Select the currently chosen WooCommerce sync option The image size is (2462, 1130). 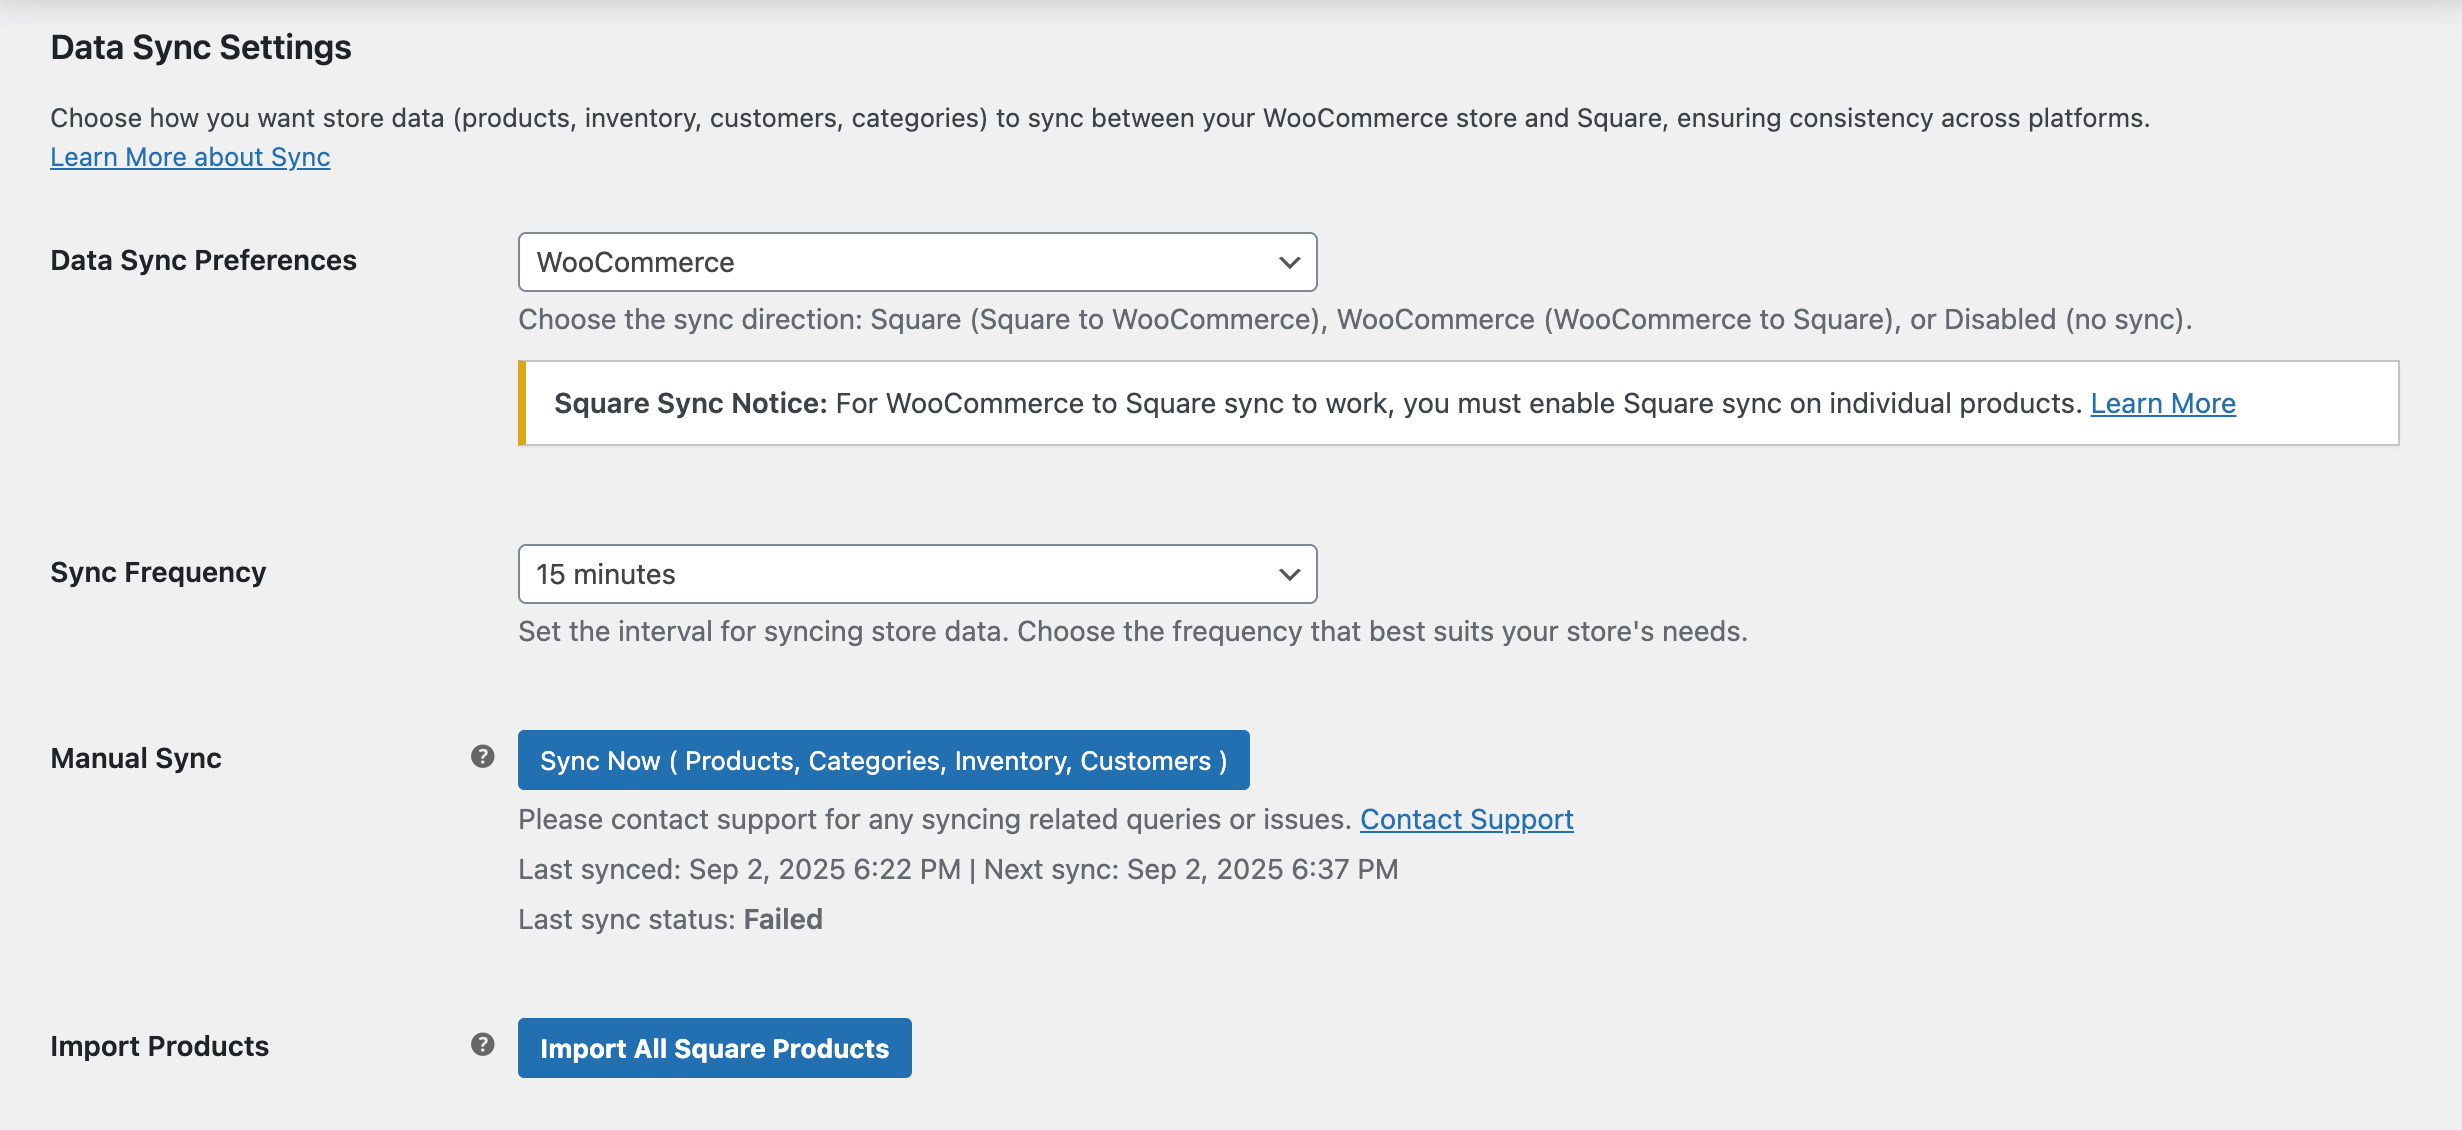pyautogui.click(x=916, y=262)
